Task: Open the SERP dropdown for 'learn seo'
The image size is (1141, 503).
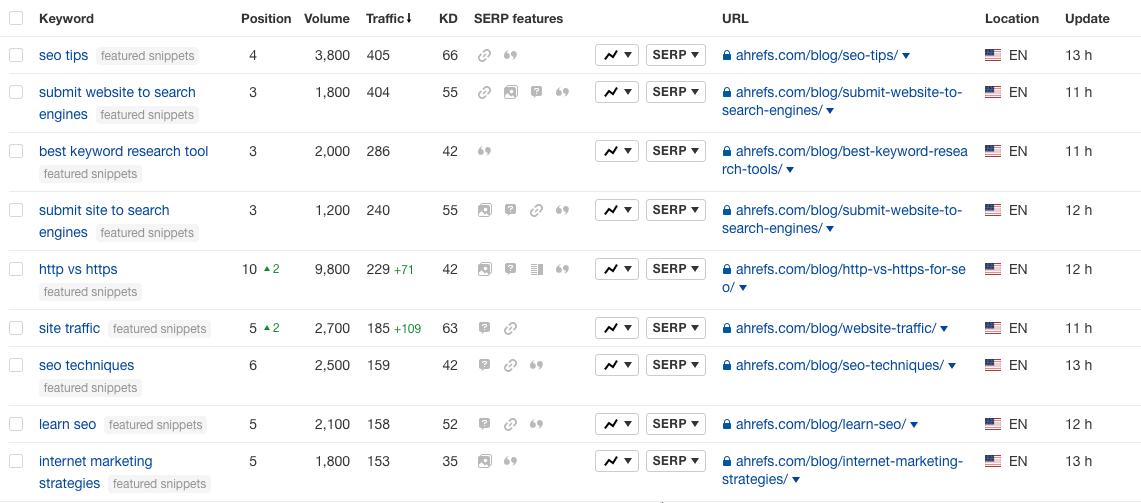Action: pyautogui.click(x=676, y=424)
